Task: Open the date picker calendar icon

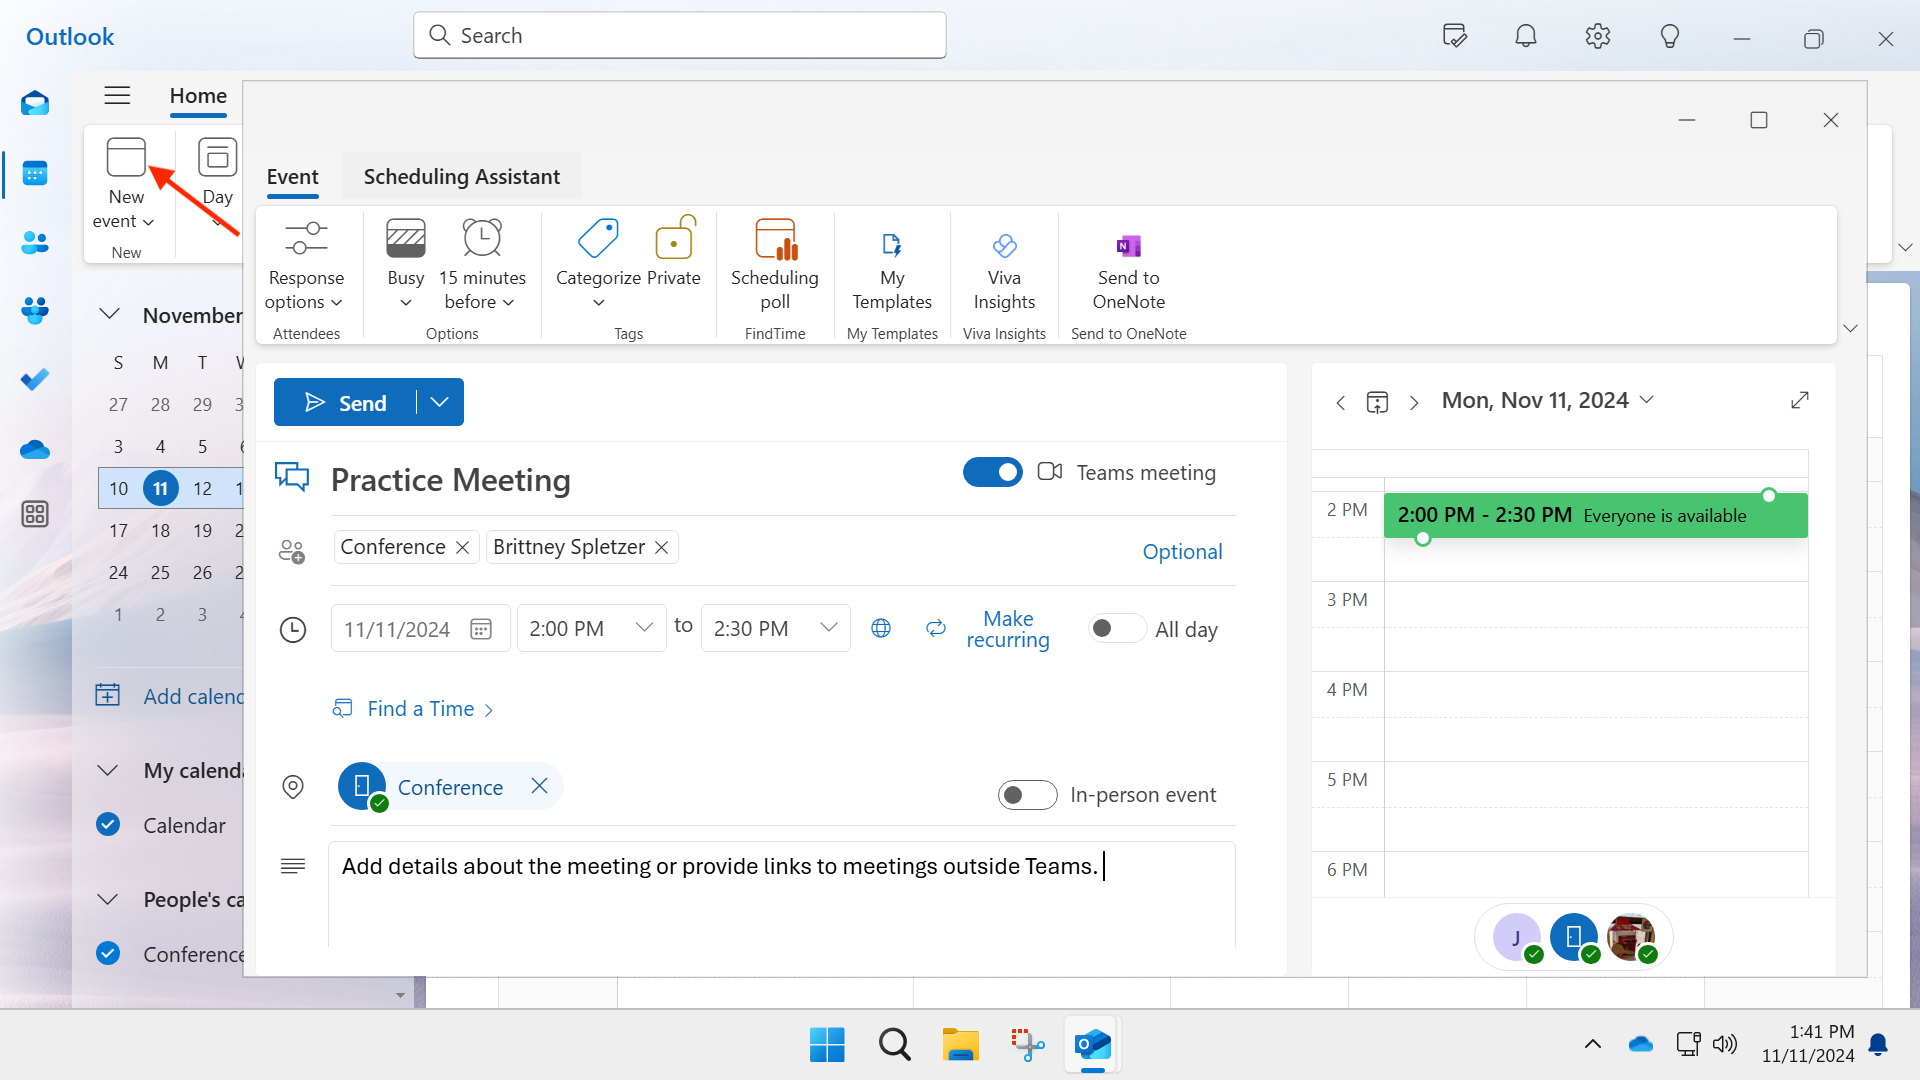Action: coord(481,629)
